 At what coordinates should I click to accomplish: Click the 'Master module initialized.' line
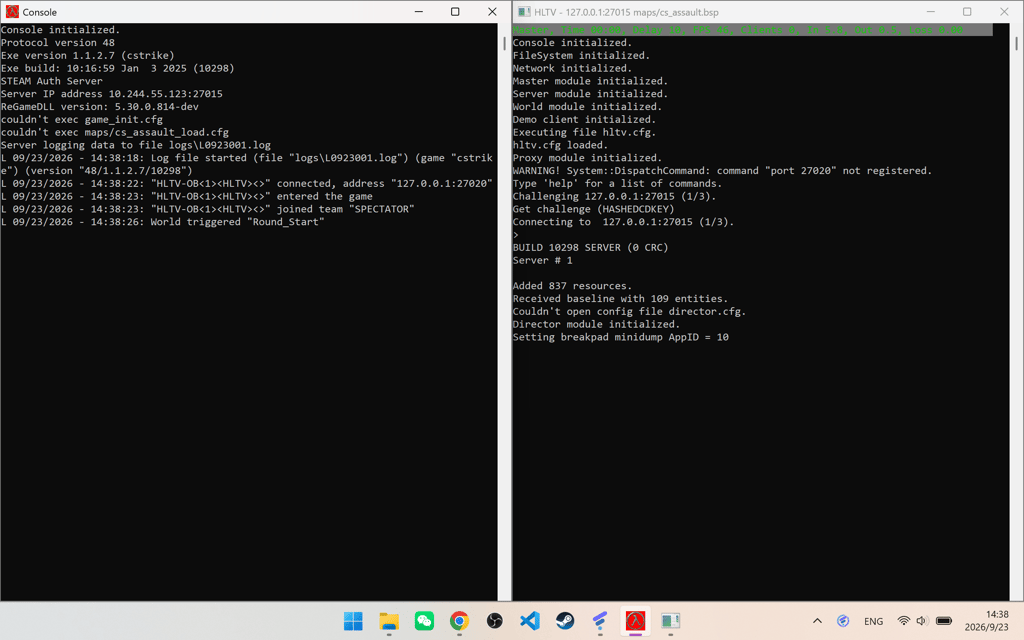[x=590, y=81]
